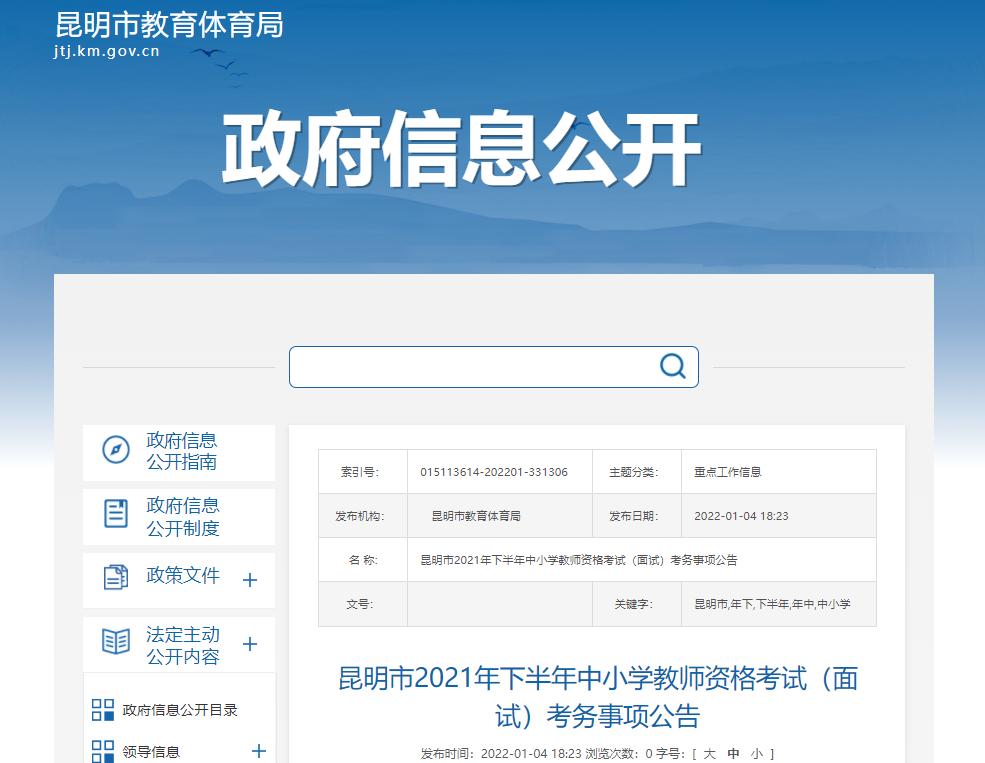Click the search magnifier icon
The image size is (985, 763).
point(672,366)
